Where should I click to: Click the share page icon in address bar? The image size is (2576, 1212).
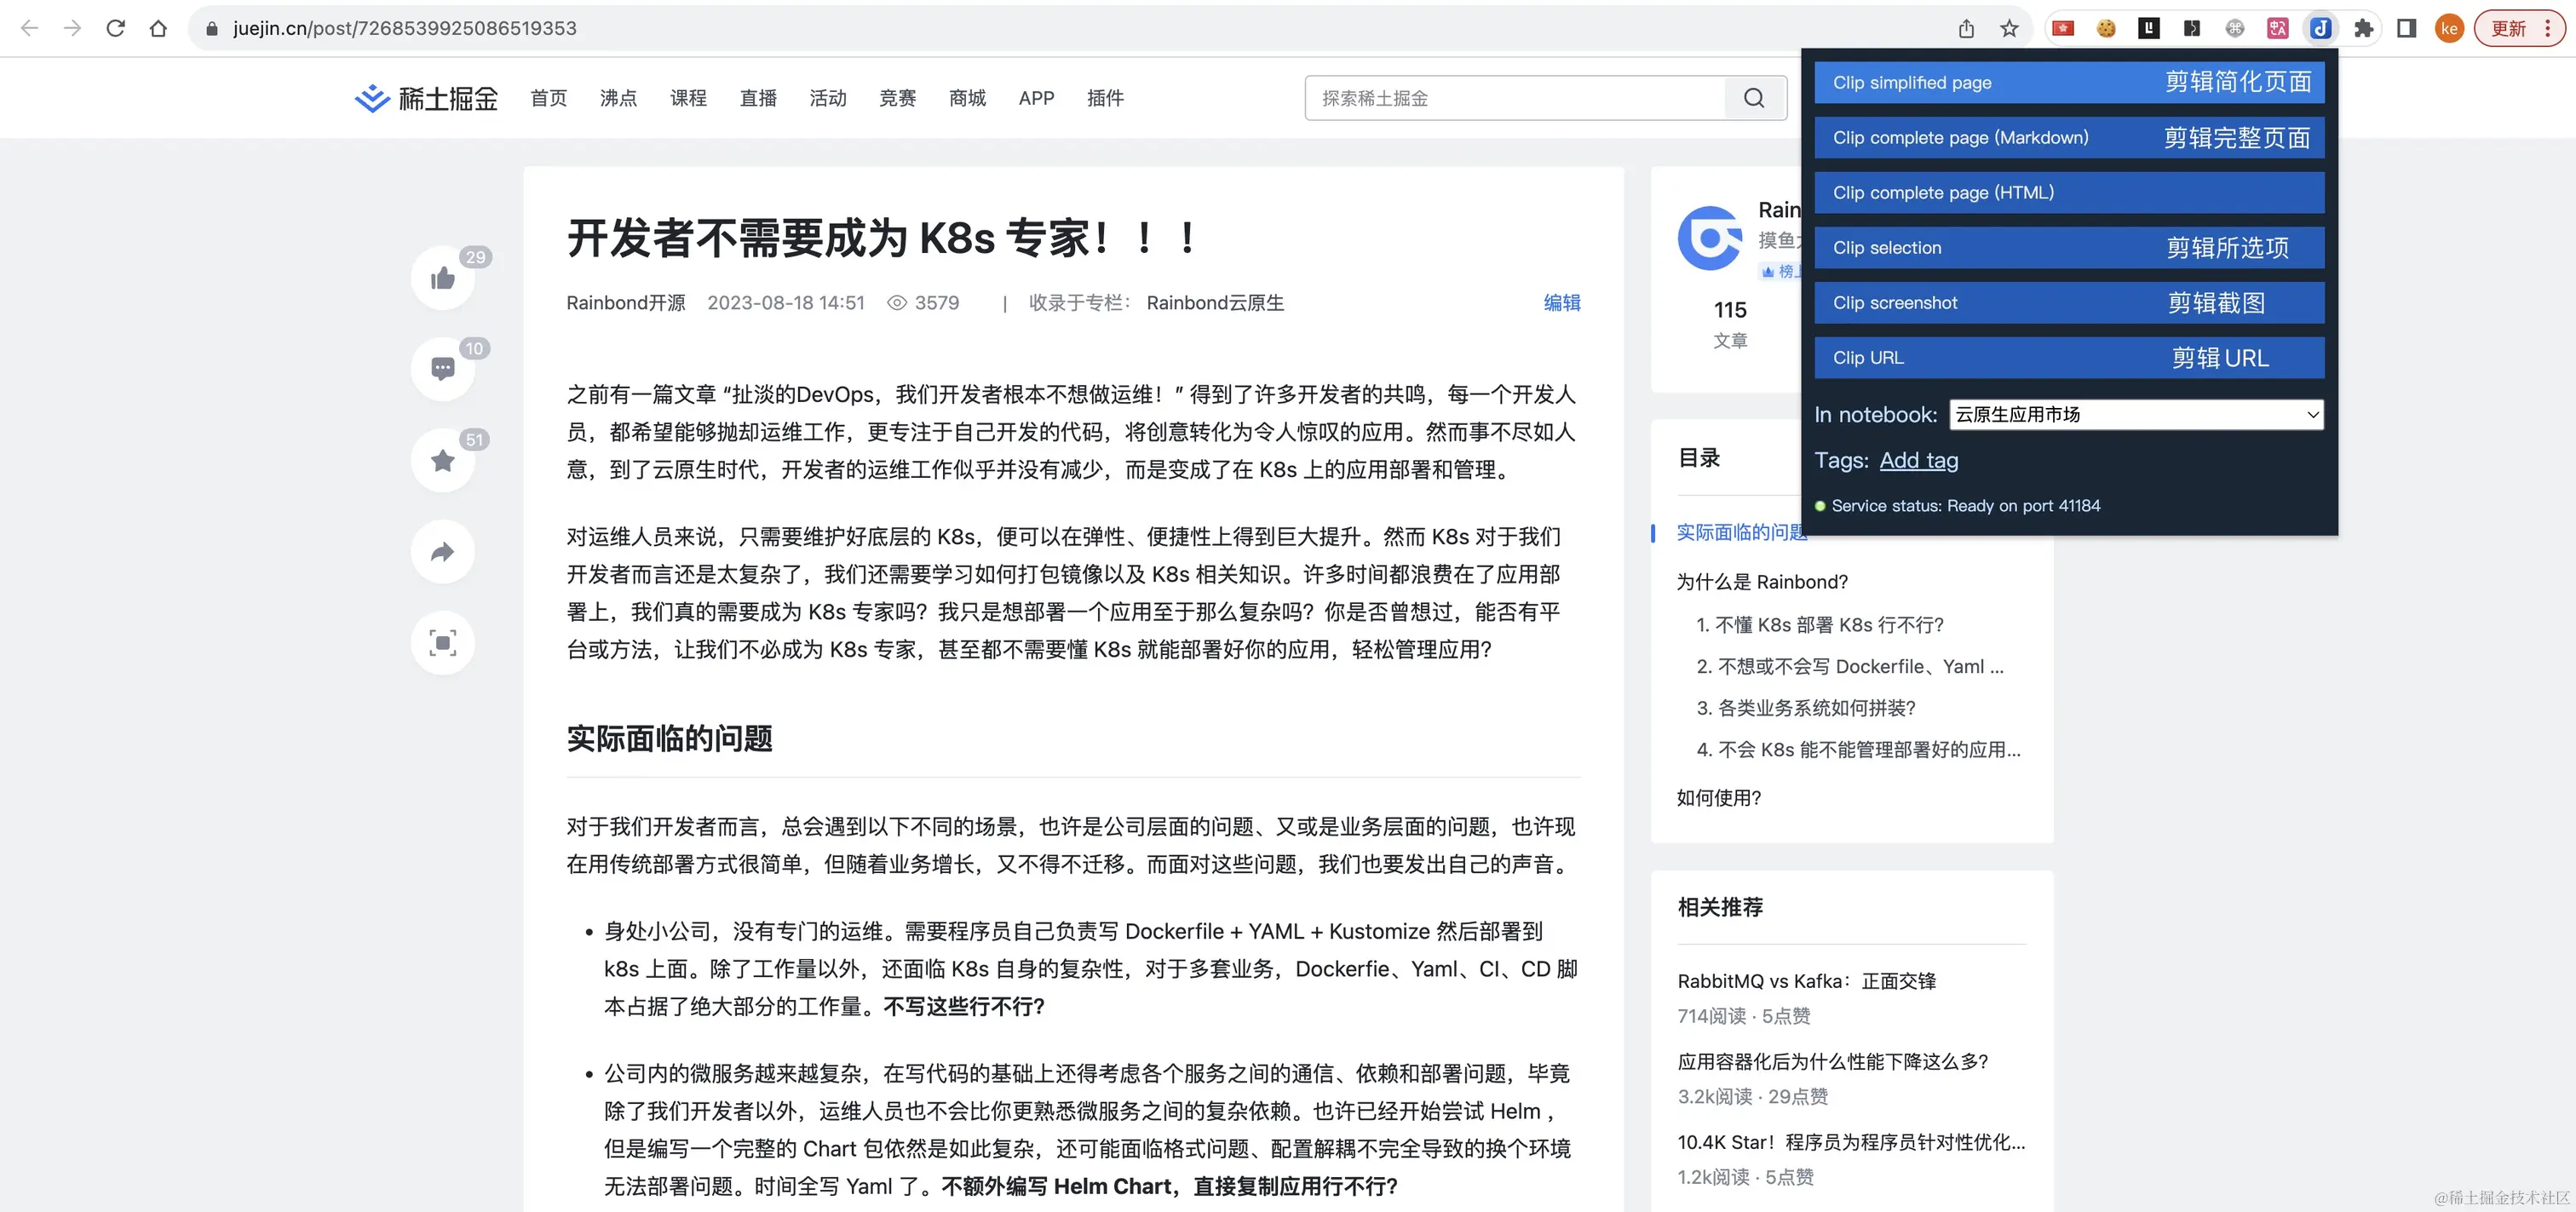click(1966, 28)
